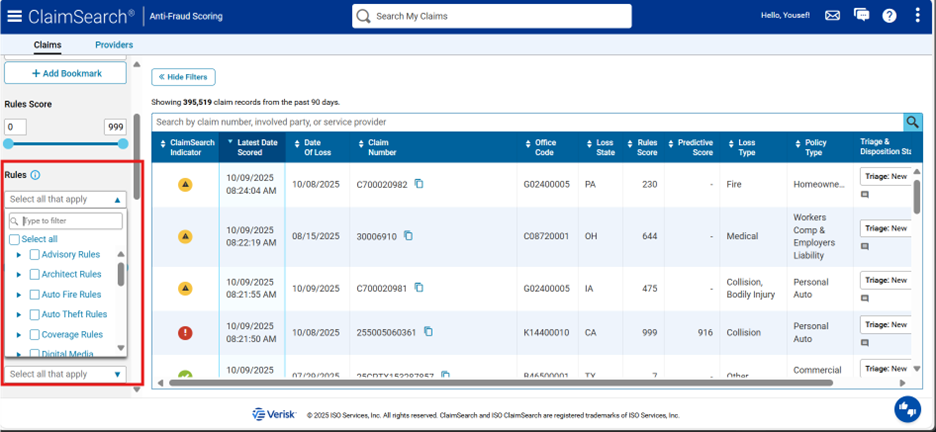This screenshot has height=432, width=936.
Task: Open the Triage dropdown for claim C700020982
Action: tap(886, 177)
